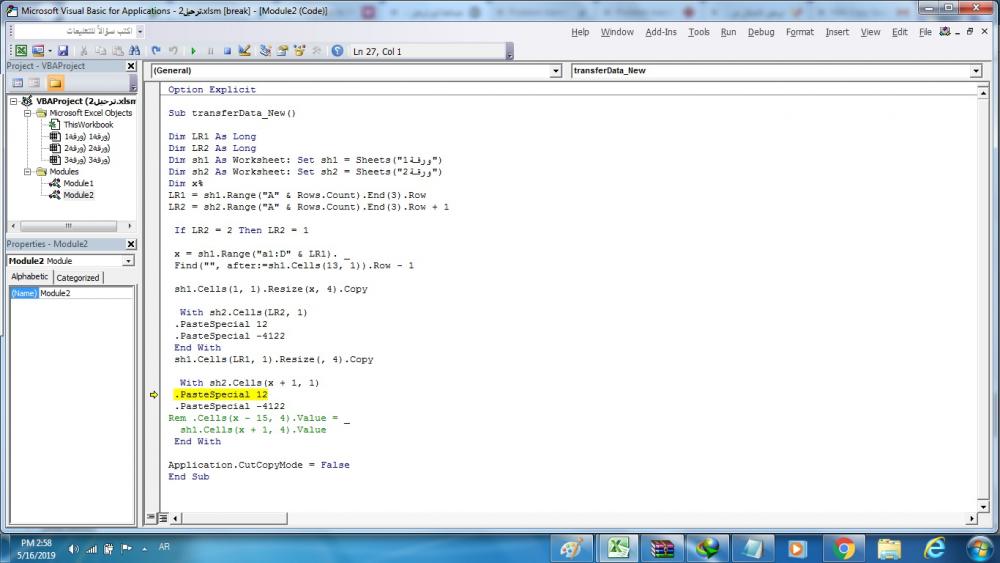Viewport: 1000px width, 563px height.
Task: Open Excel from the Windows taskbar
Action: 617,548
